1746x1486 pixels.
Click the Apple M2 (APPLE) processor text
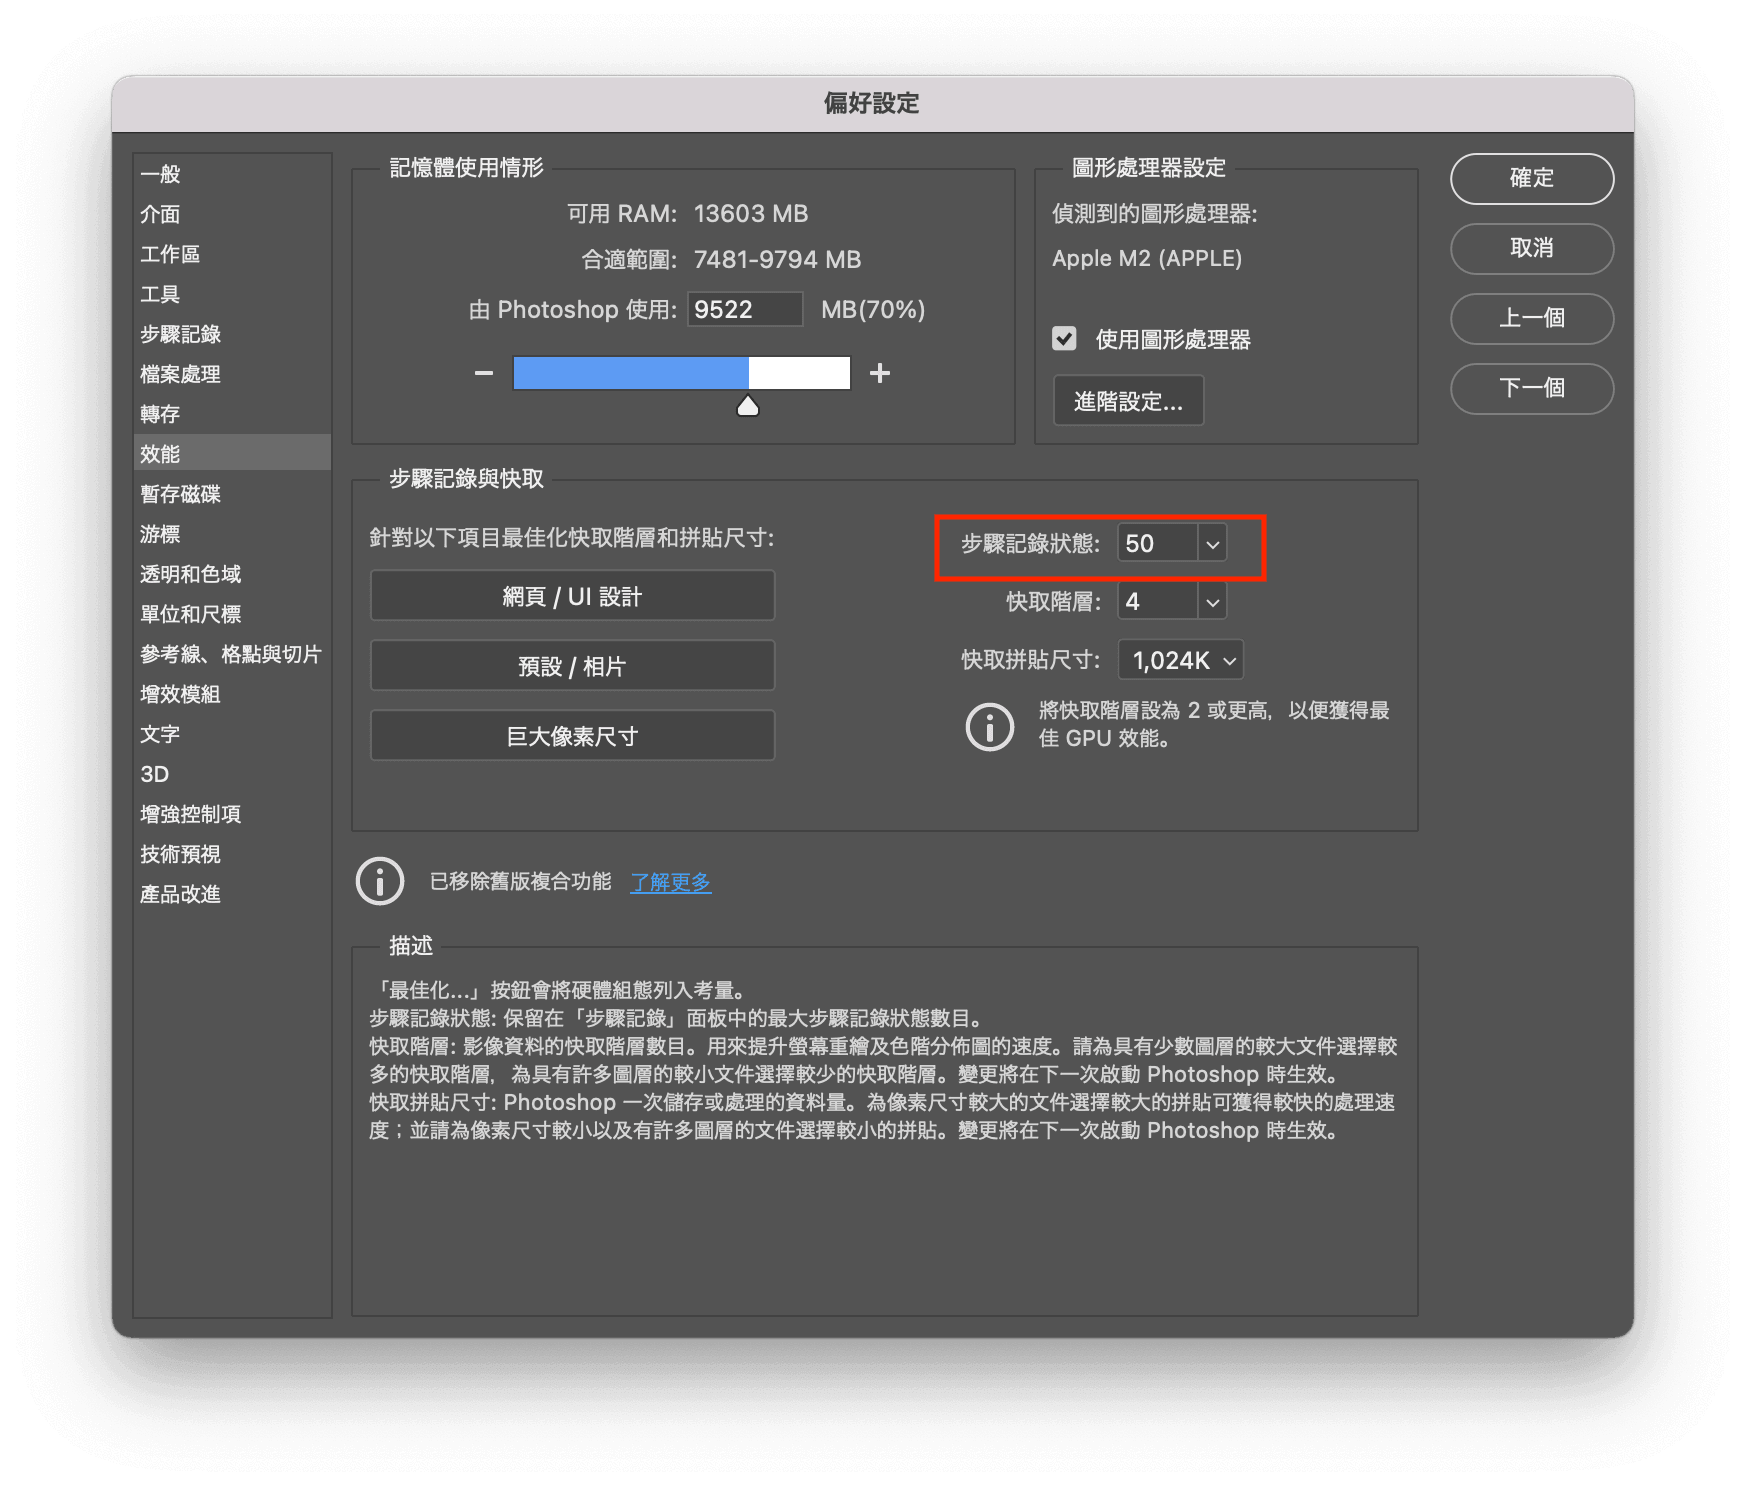coord(1147,259)
